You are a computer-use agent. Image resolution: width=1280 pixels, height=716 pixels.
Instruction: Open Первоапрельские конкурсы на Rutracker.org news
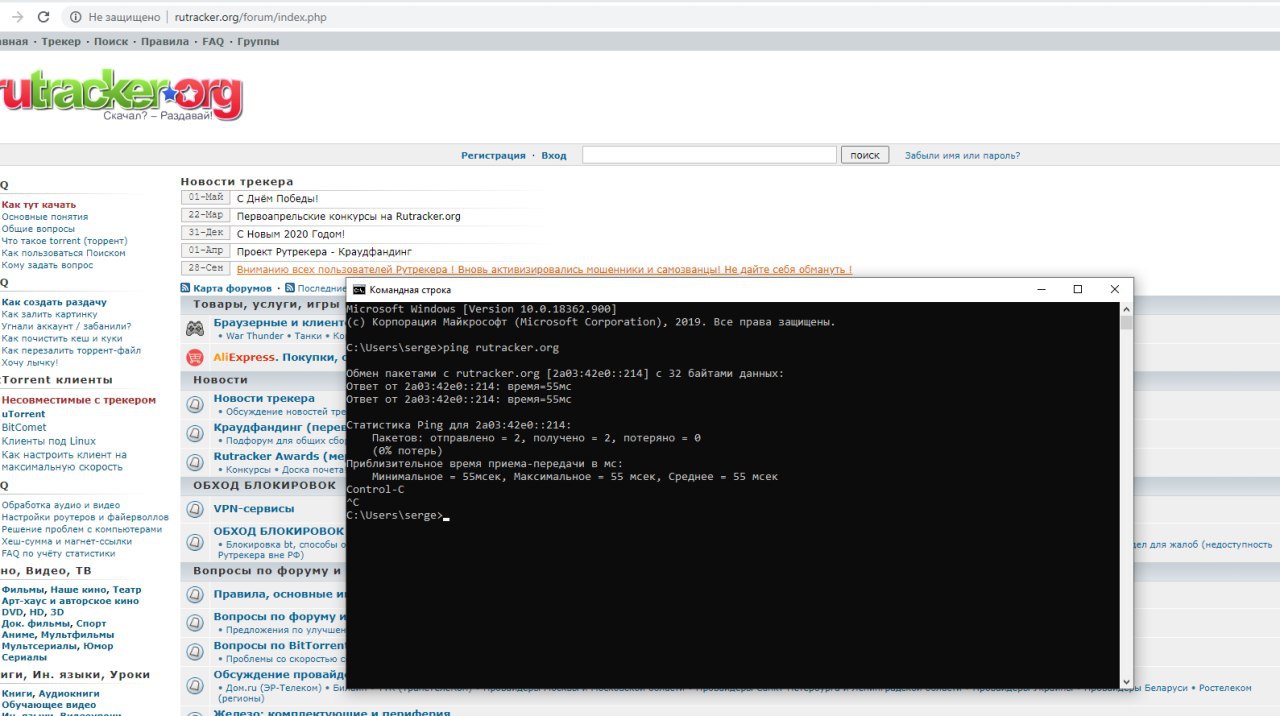click(x=348, y=216)
